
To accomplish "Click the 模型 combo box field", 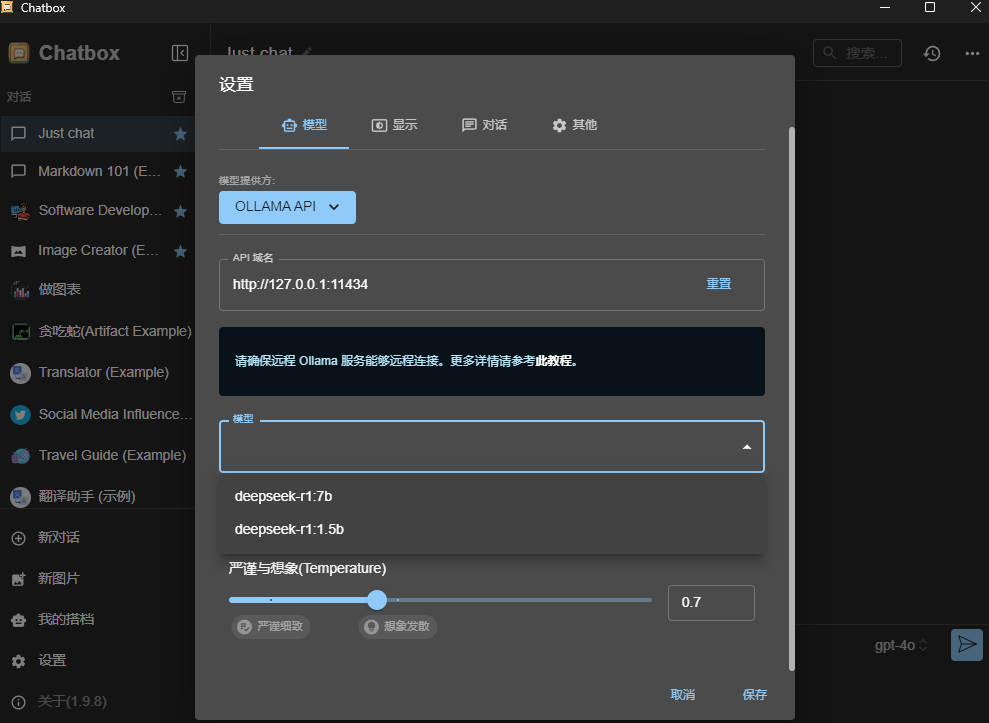I will coord(491,447).
